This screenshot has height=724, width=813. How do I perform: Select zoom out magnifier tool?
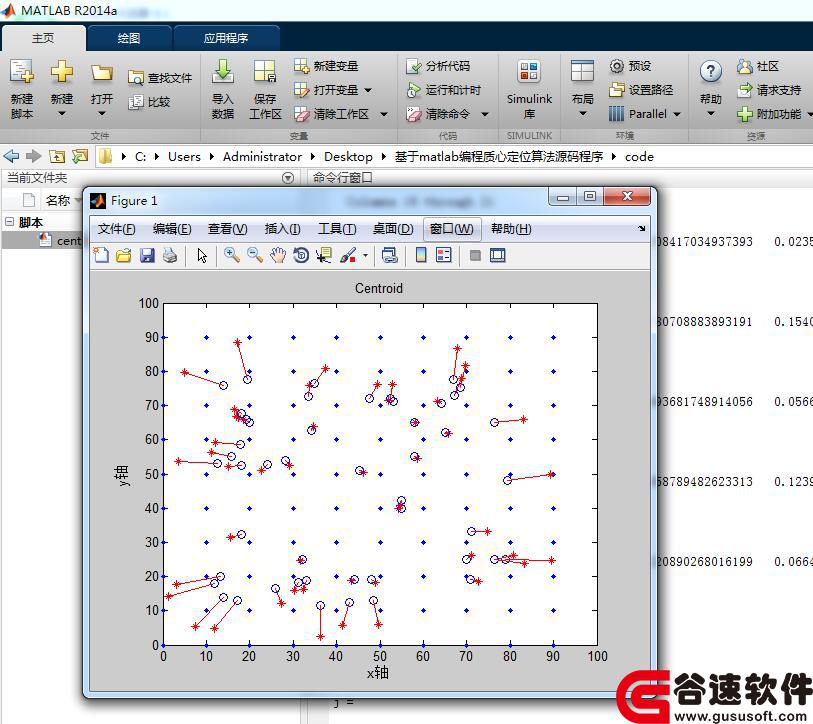point(255,255)
